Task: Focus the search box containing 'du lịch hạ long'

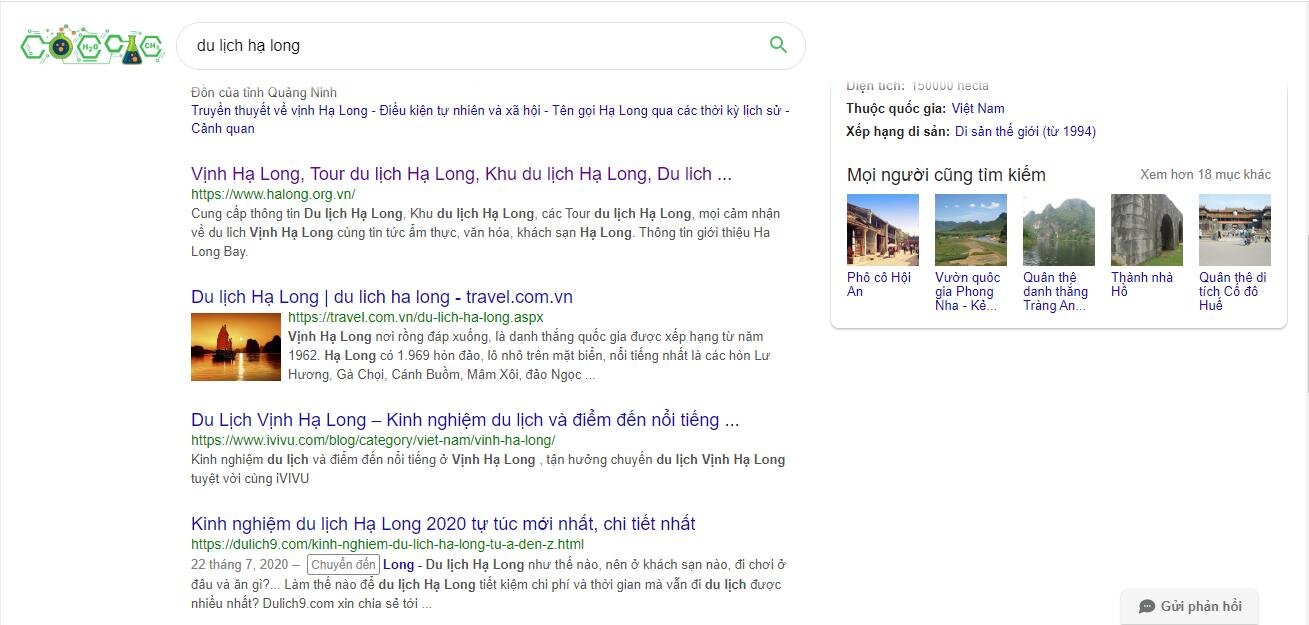Action: [490, 45]
